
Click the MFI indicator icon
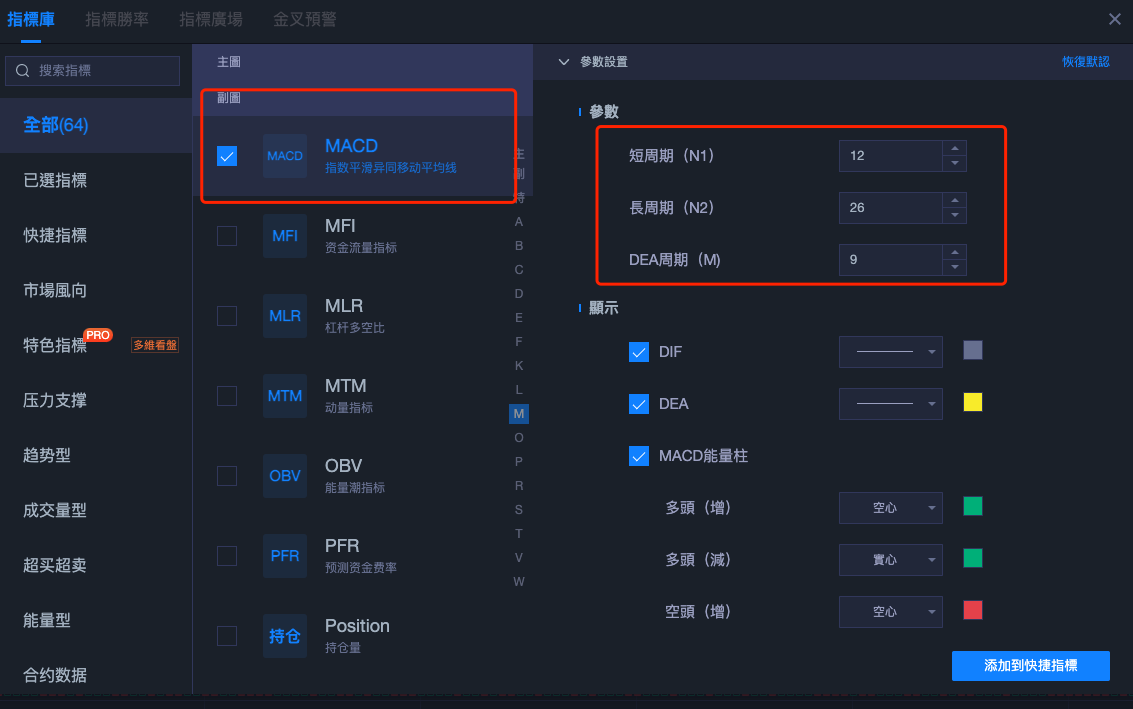click(x=285, y=236)
